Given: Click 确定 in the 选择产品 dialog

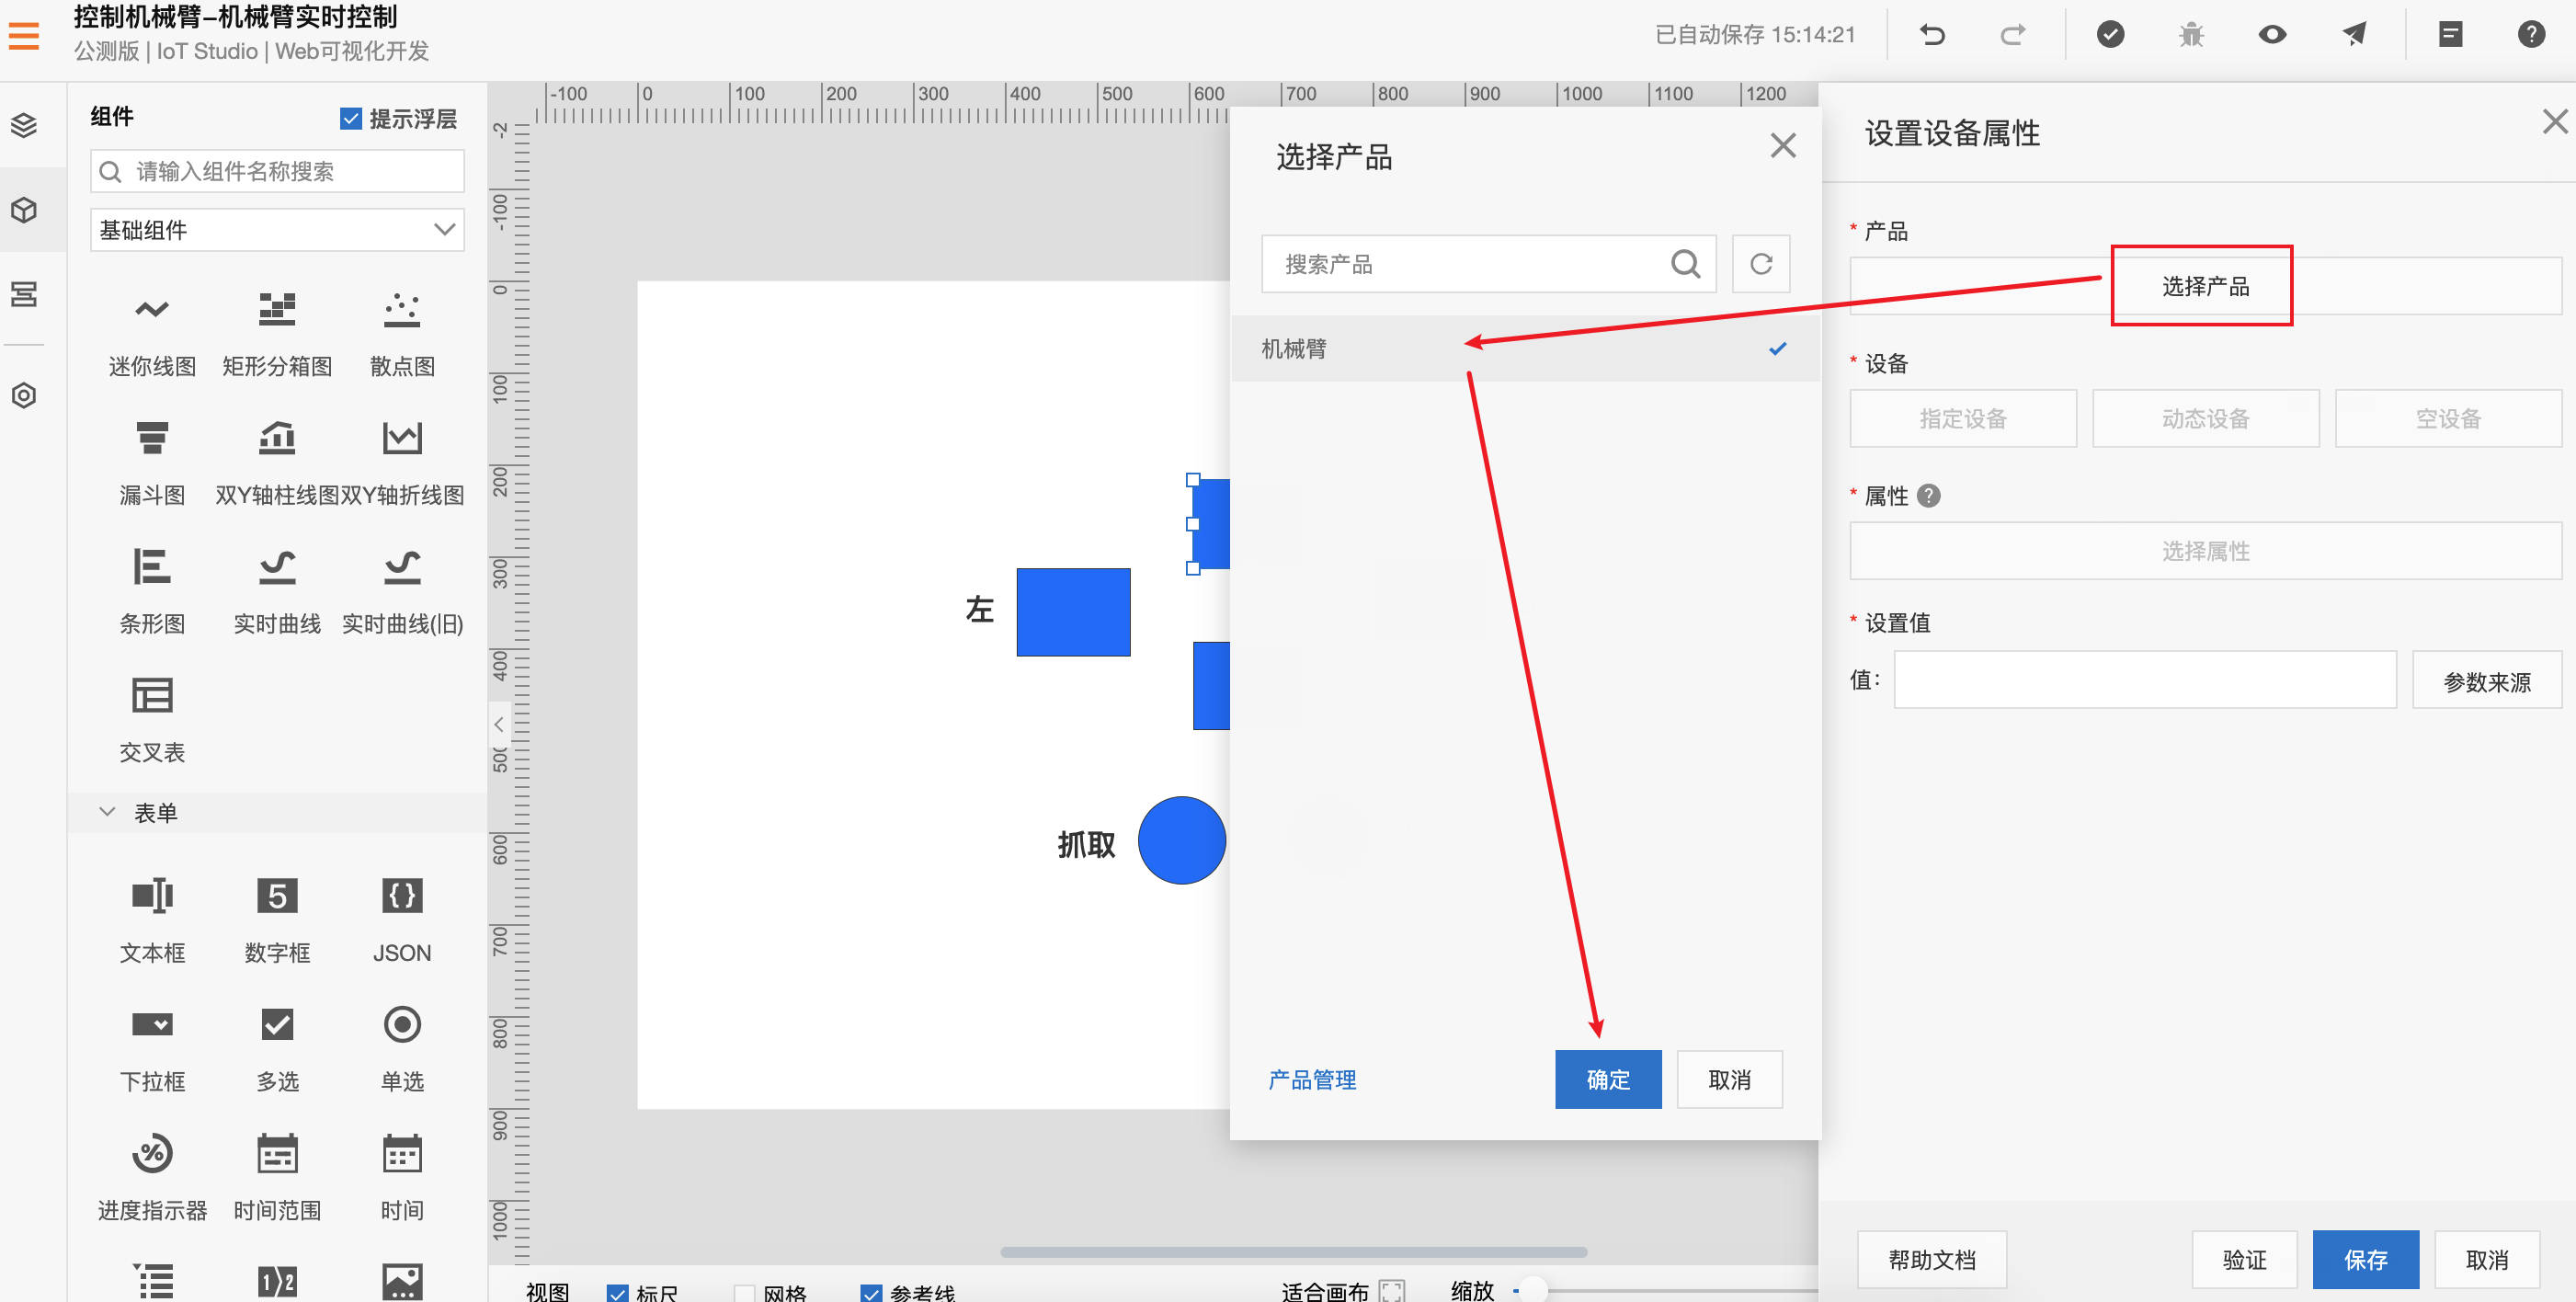Looking at the screenshot, I should (1608, 1080).
